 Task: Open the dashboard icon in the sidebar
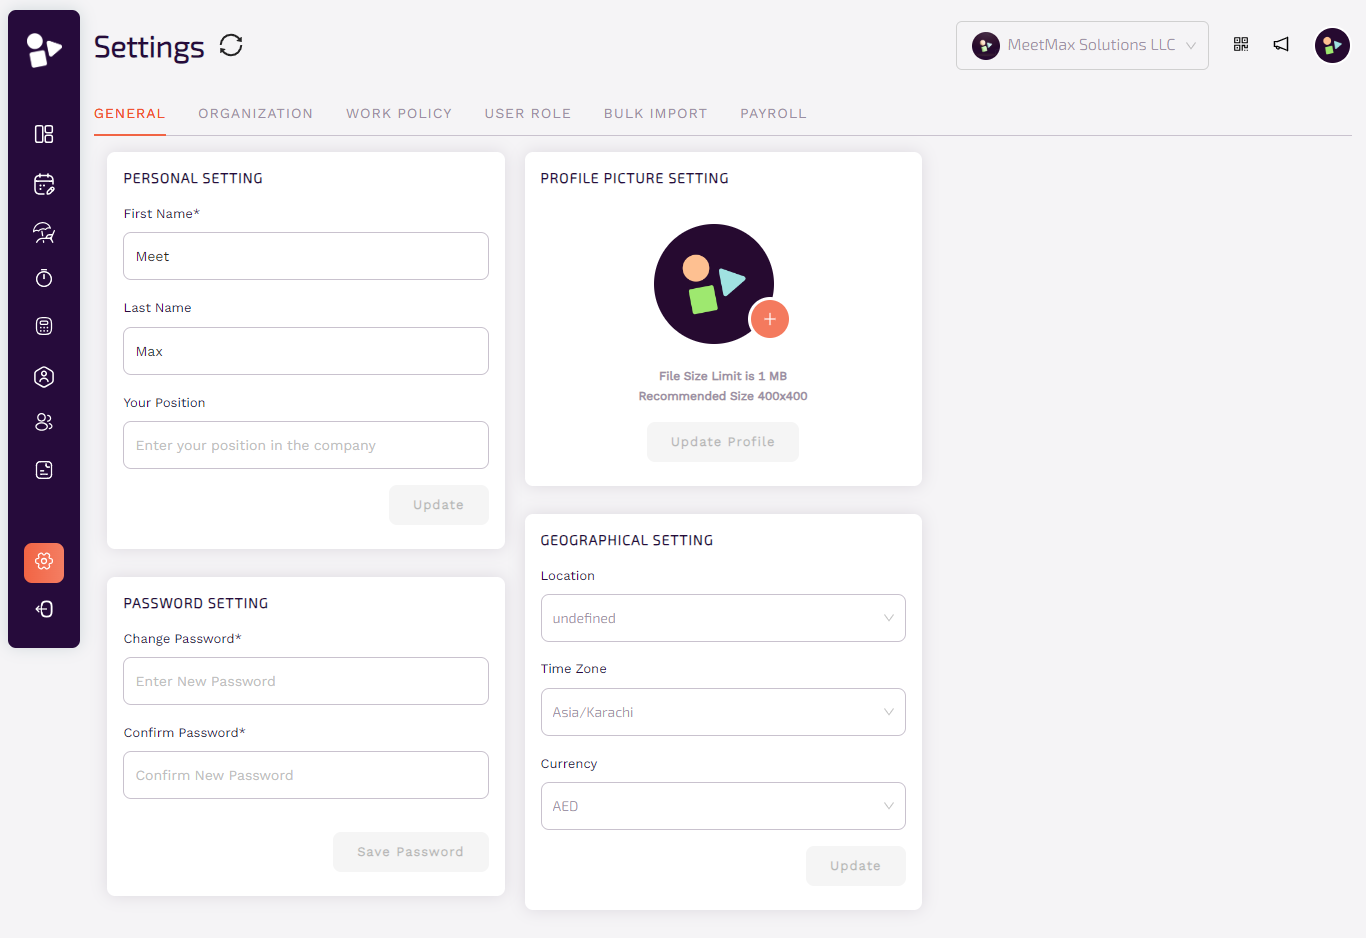(44, 134)
